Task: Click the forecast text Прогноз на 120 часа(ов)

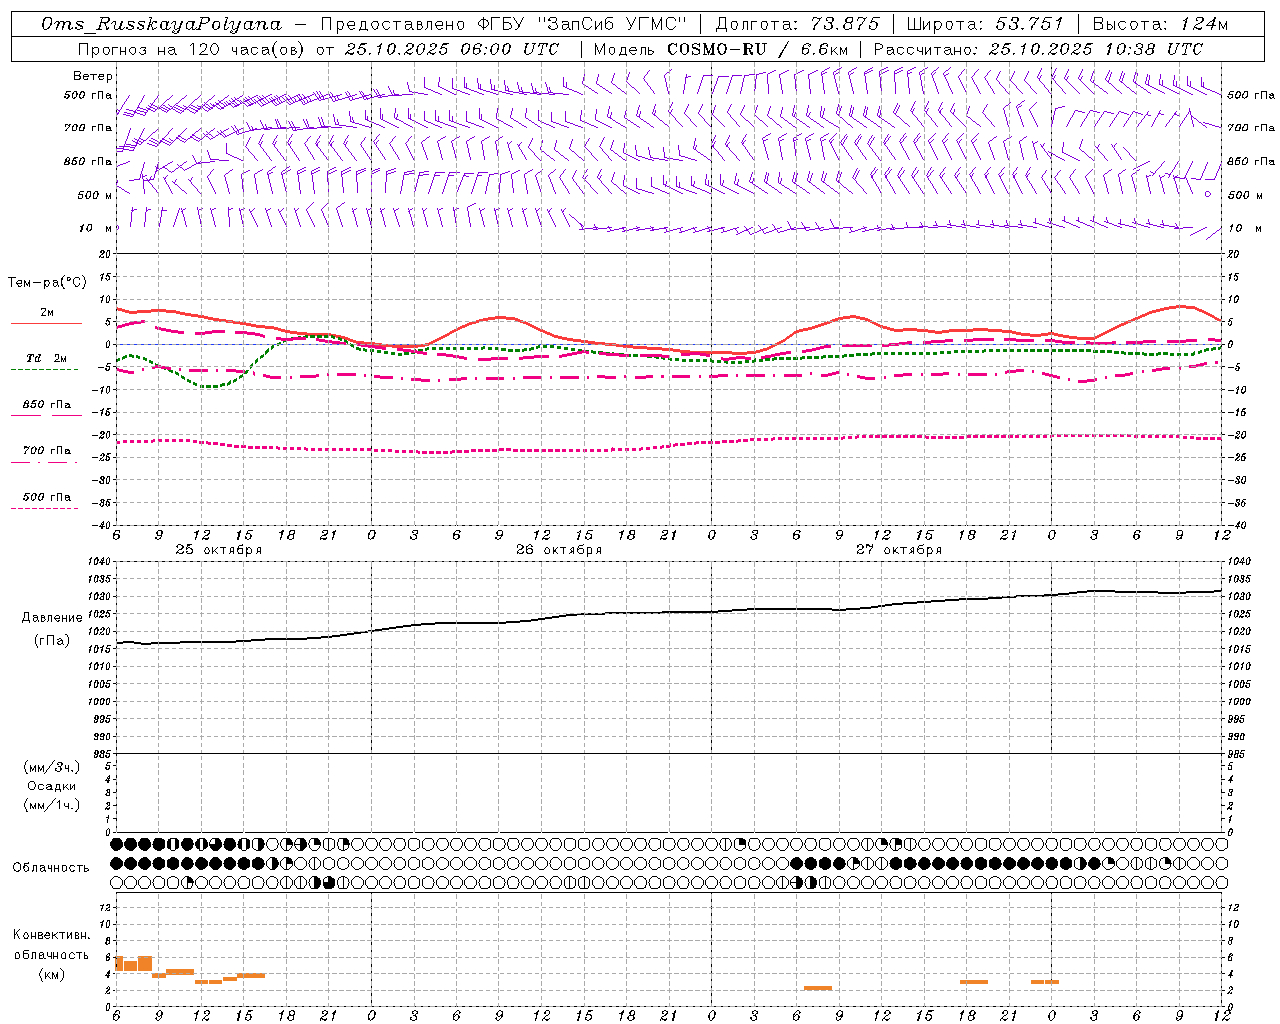Action: 193,49
